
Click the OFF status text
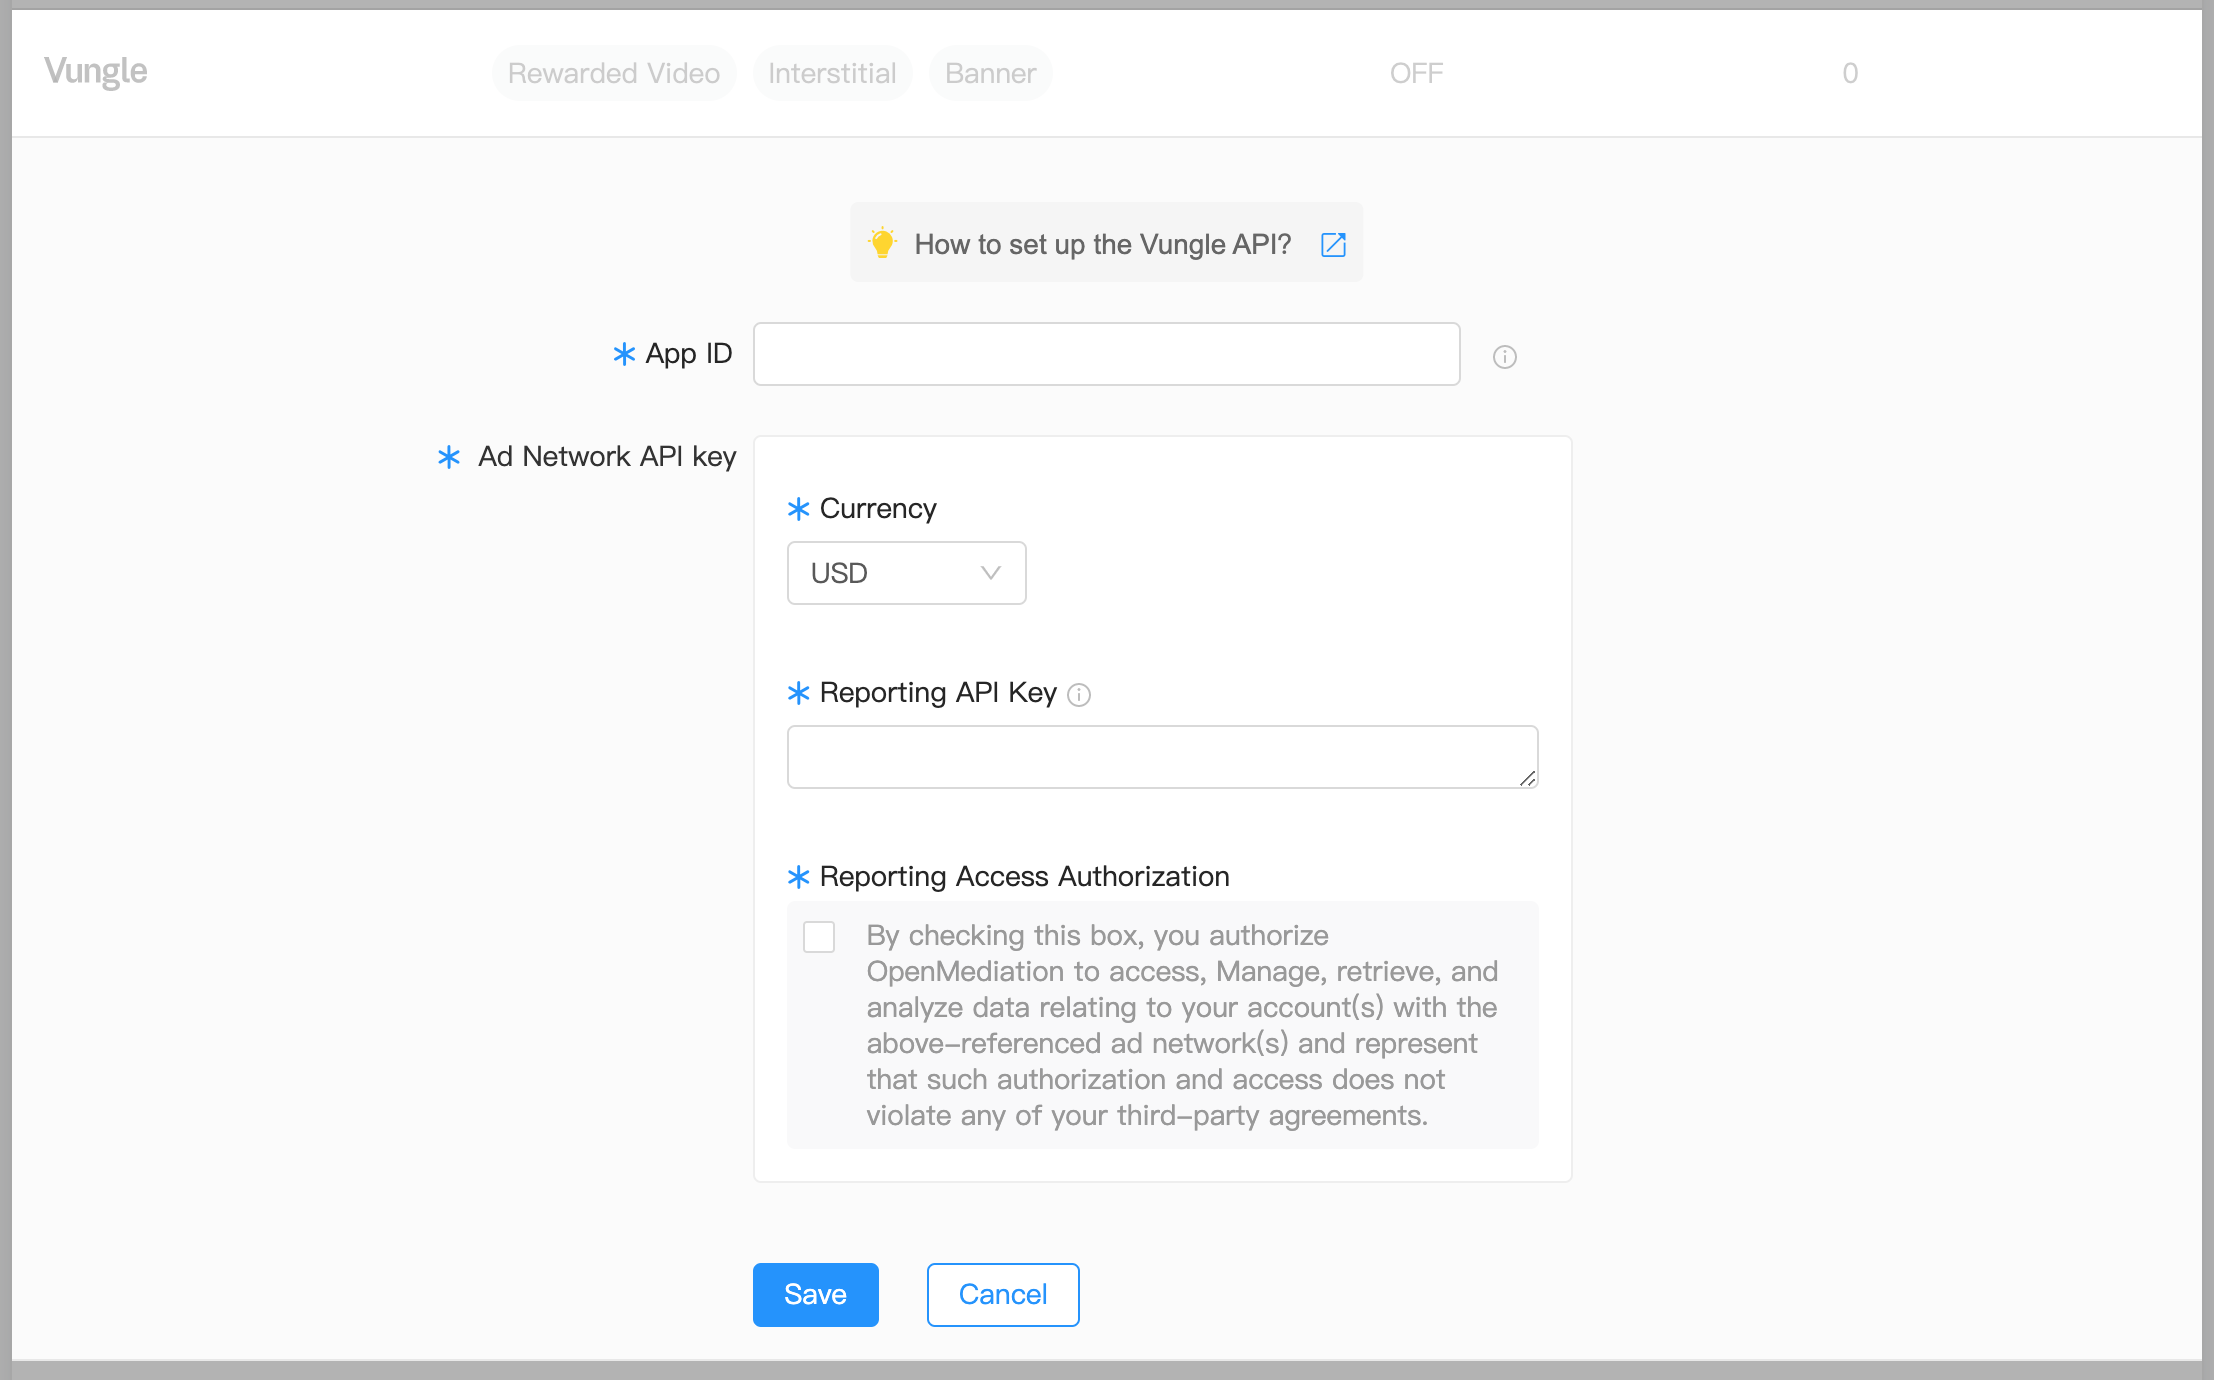pos(1416,73)
